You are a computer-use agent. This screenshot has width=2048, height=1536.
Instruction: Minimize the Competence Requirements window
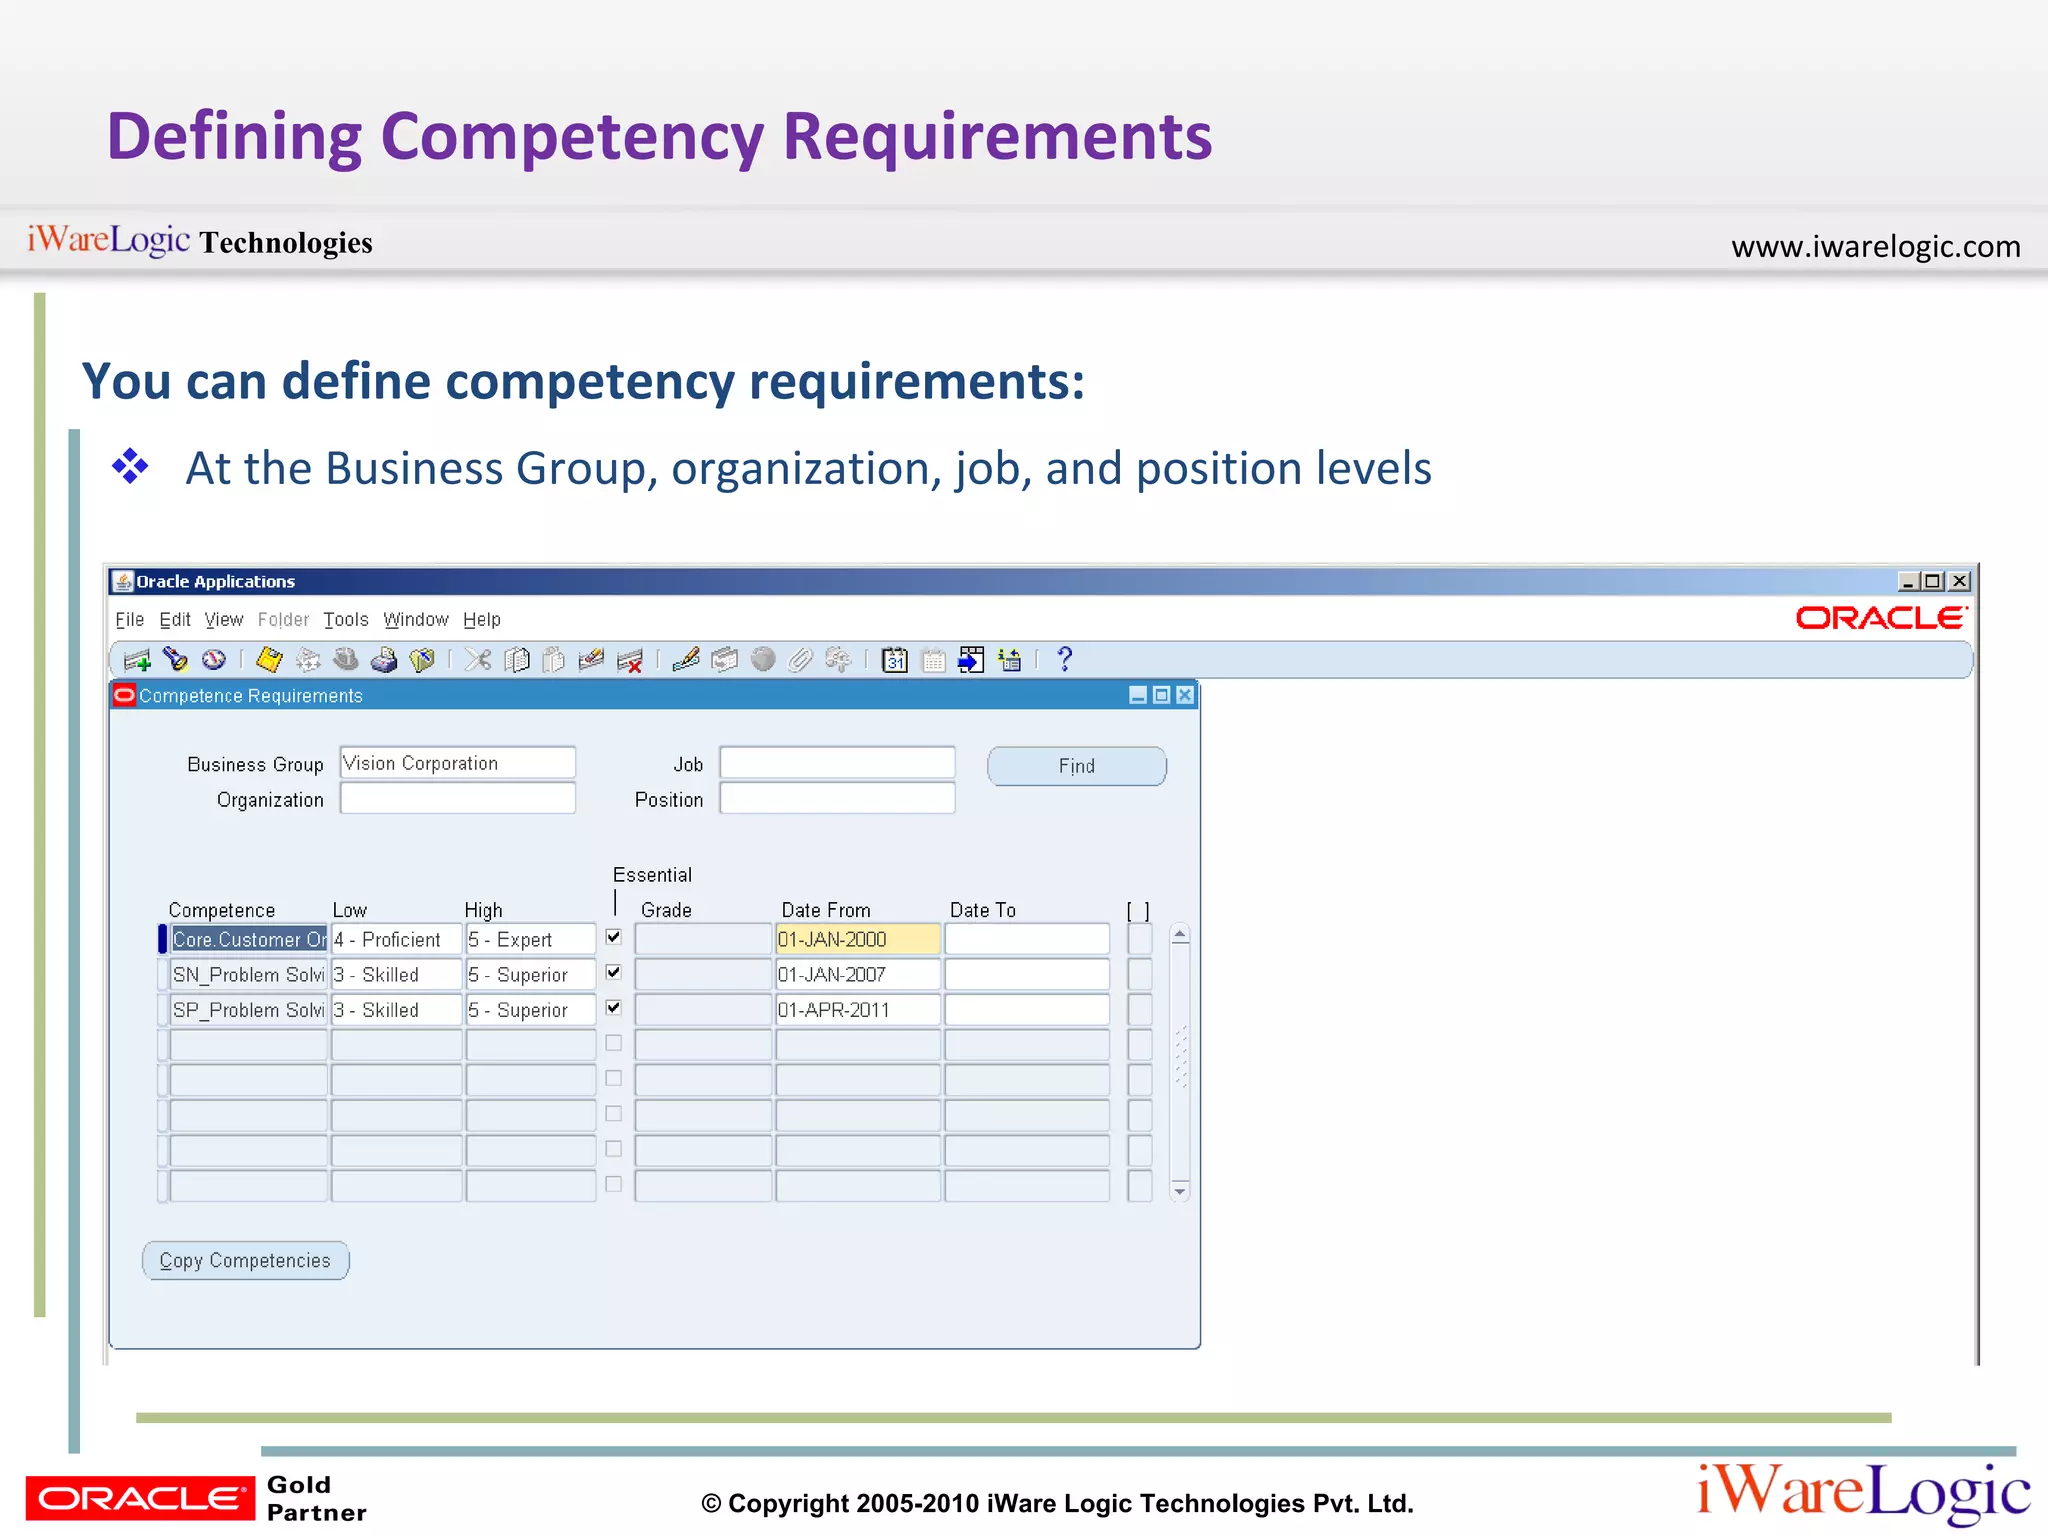(x=1138, y=695)
